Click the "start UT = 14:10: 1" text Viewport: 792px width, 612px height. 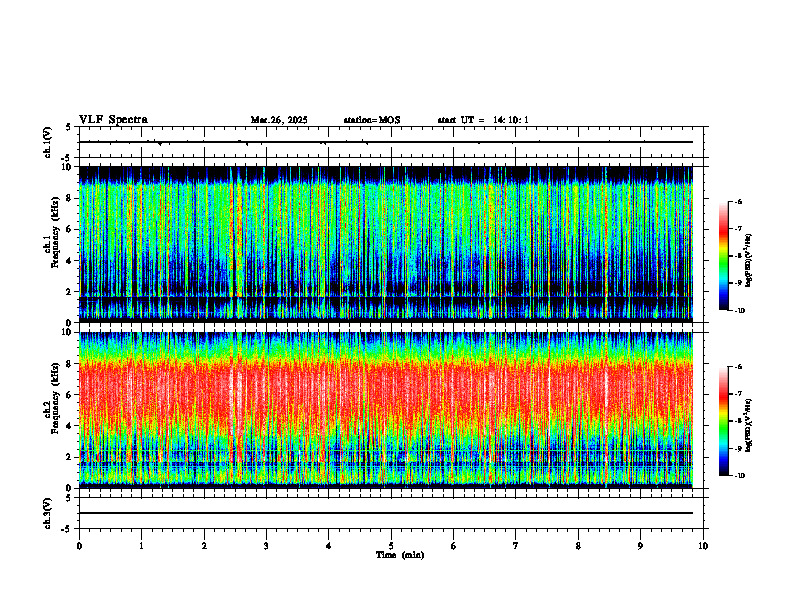(x=483, y=120)
